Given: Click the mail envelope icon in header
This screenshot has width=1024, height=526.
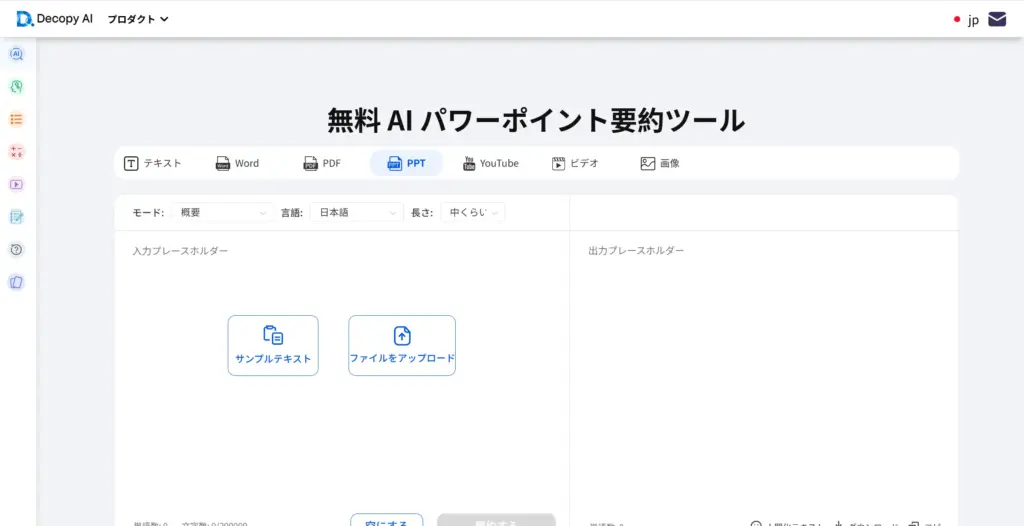Looking at the screenshot, I should pos(997,19).
